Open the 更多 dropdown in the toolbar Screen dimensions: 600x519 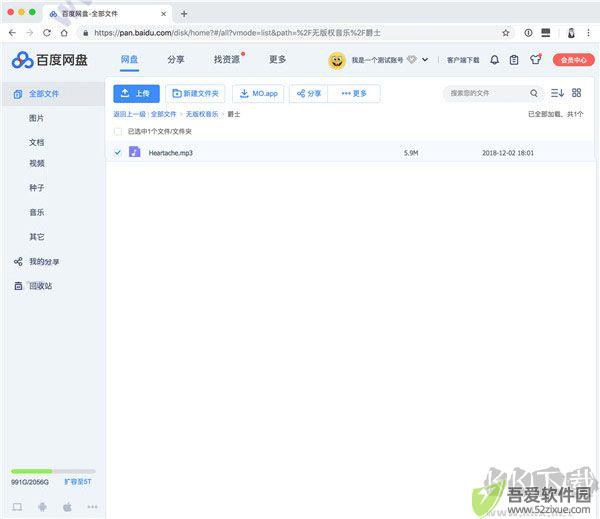354,93
